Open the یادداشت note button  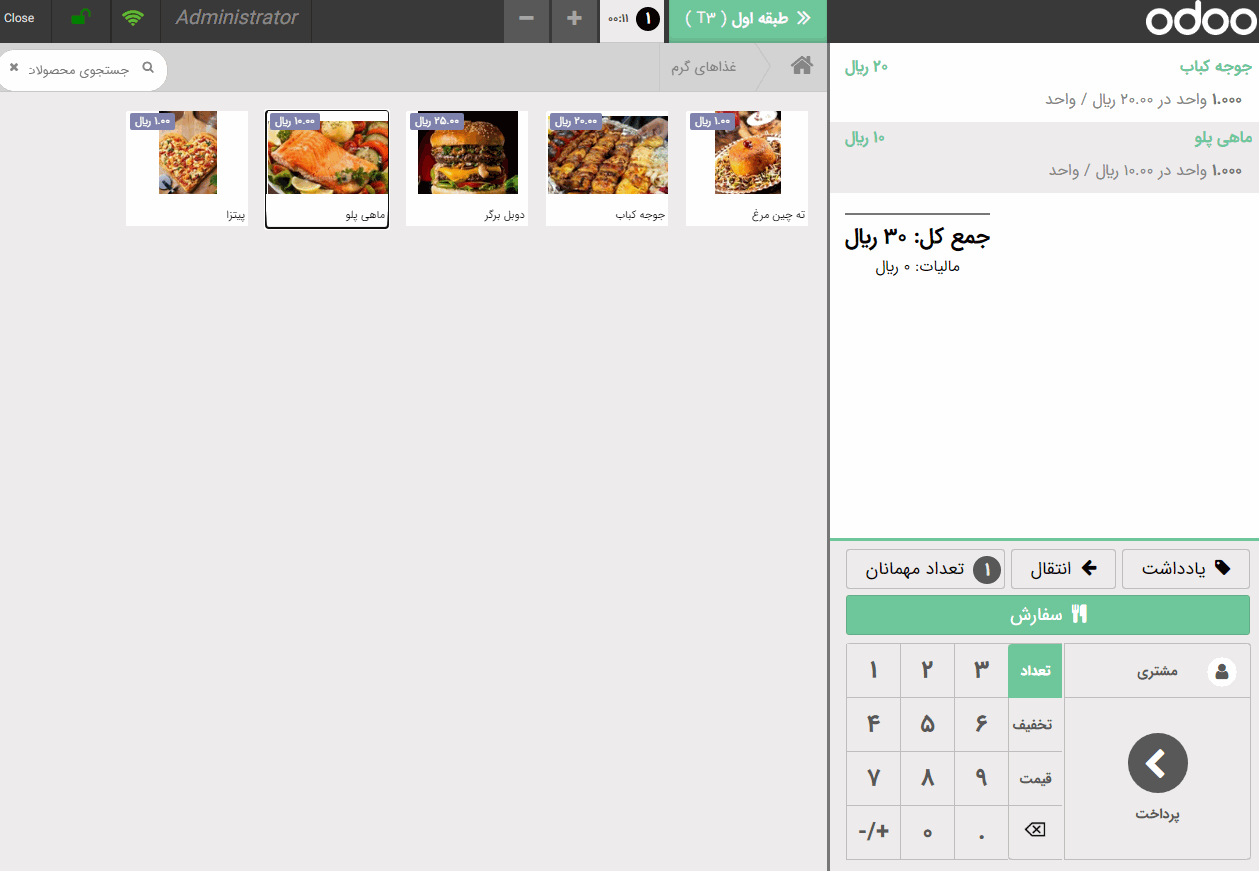click(1185, 568)
